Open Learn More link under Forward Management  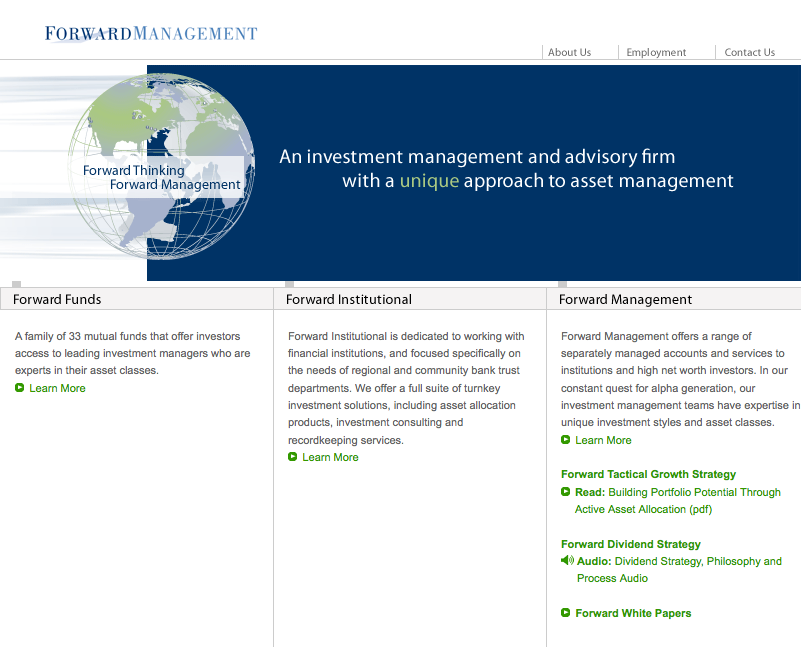[x=603, y=440]
